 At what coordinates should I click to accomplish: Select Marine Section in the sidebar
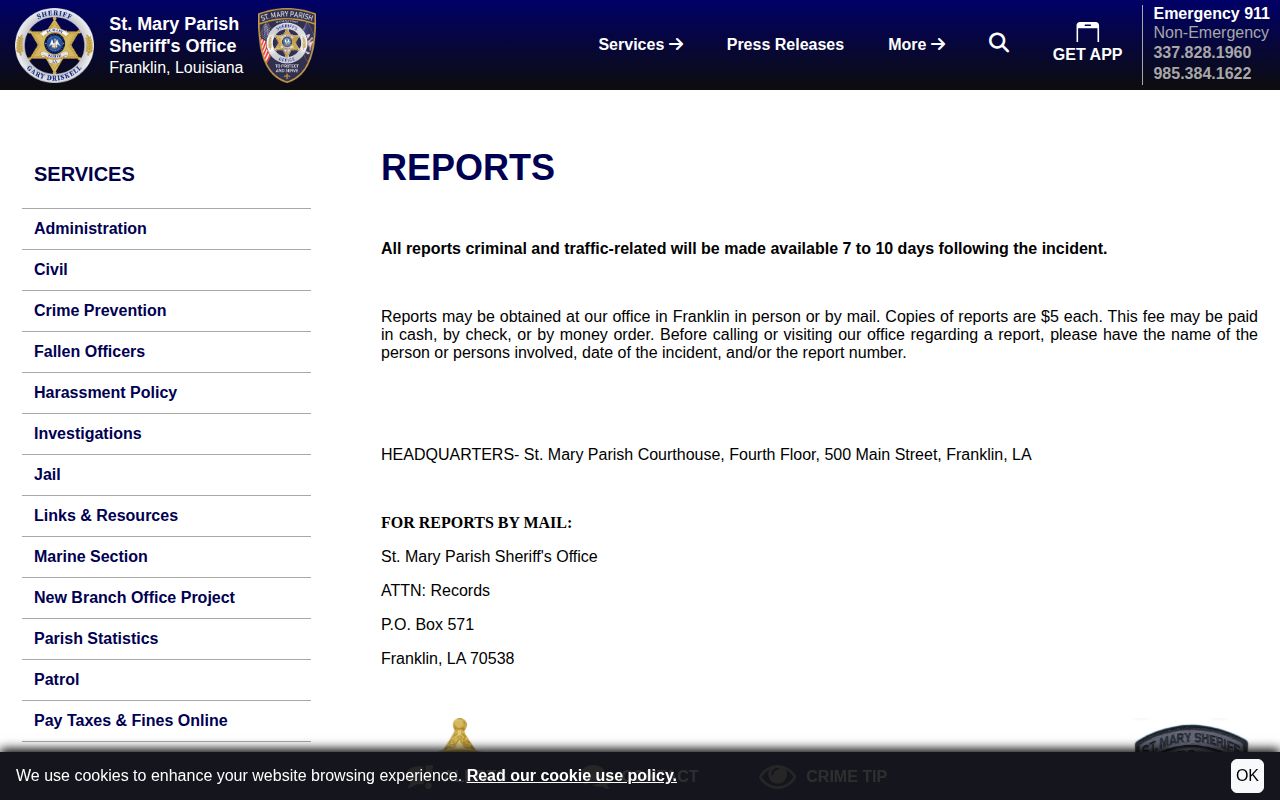tap(166, 557)
